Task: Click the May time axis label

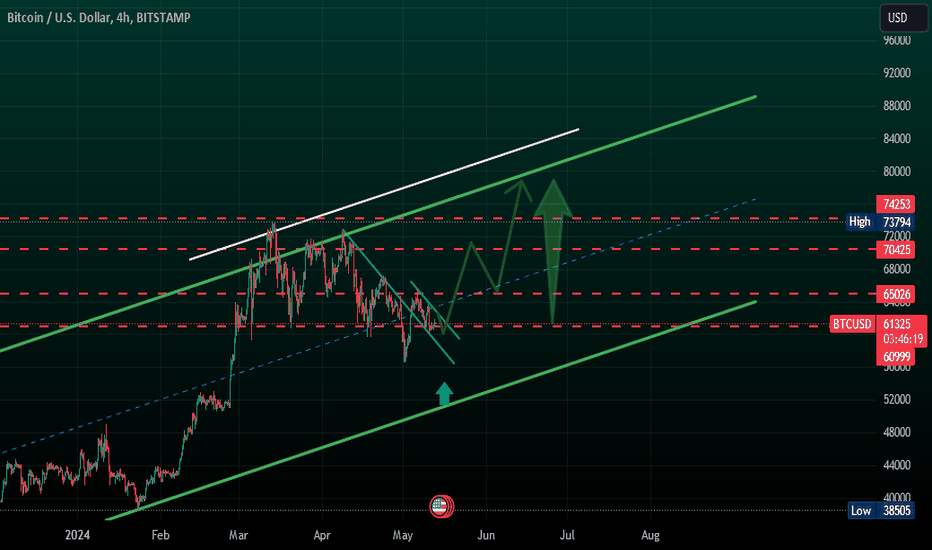Action: (402, 535)
